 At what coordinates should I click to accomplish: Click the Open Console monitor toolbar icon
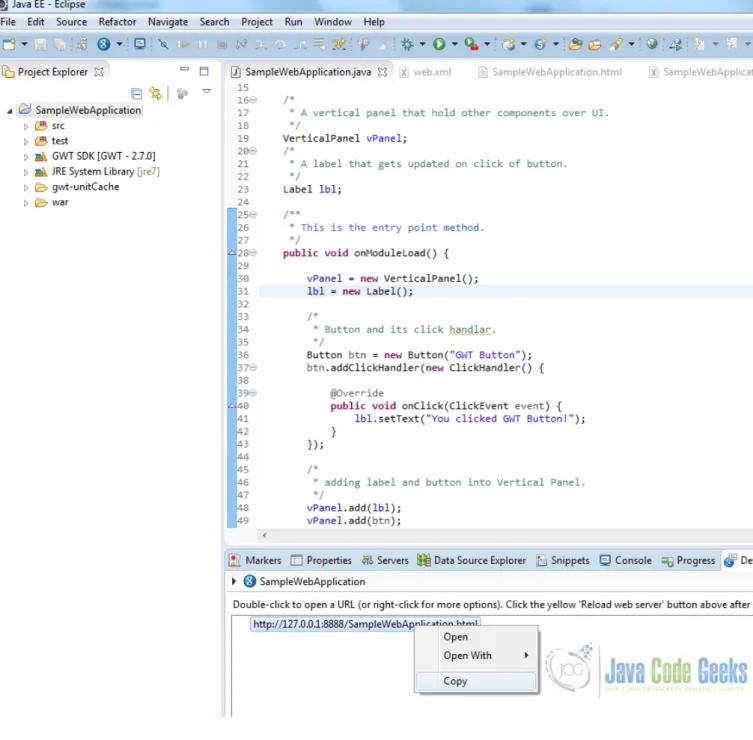pos(140,44)
